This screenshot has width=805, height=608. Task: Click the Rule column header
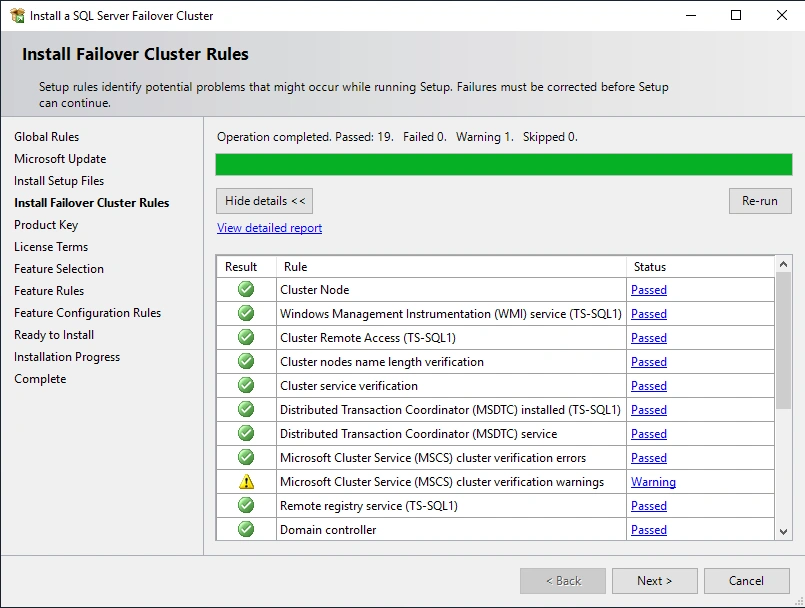(451, 267)
